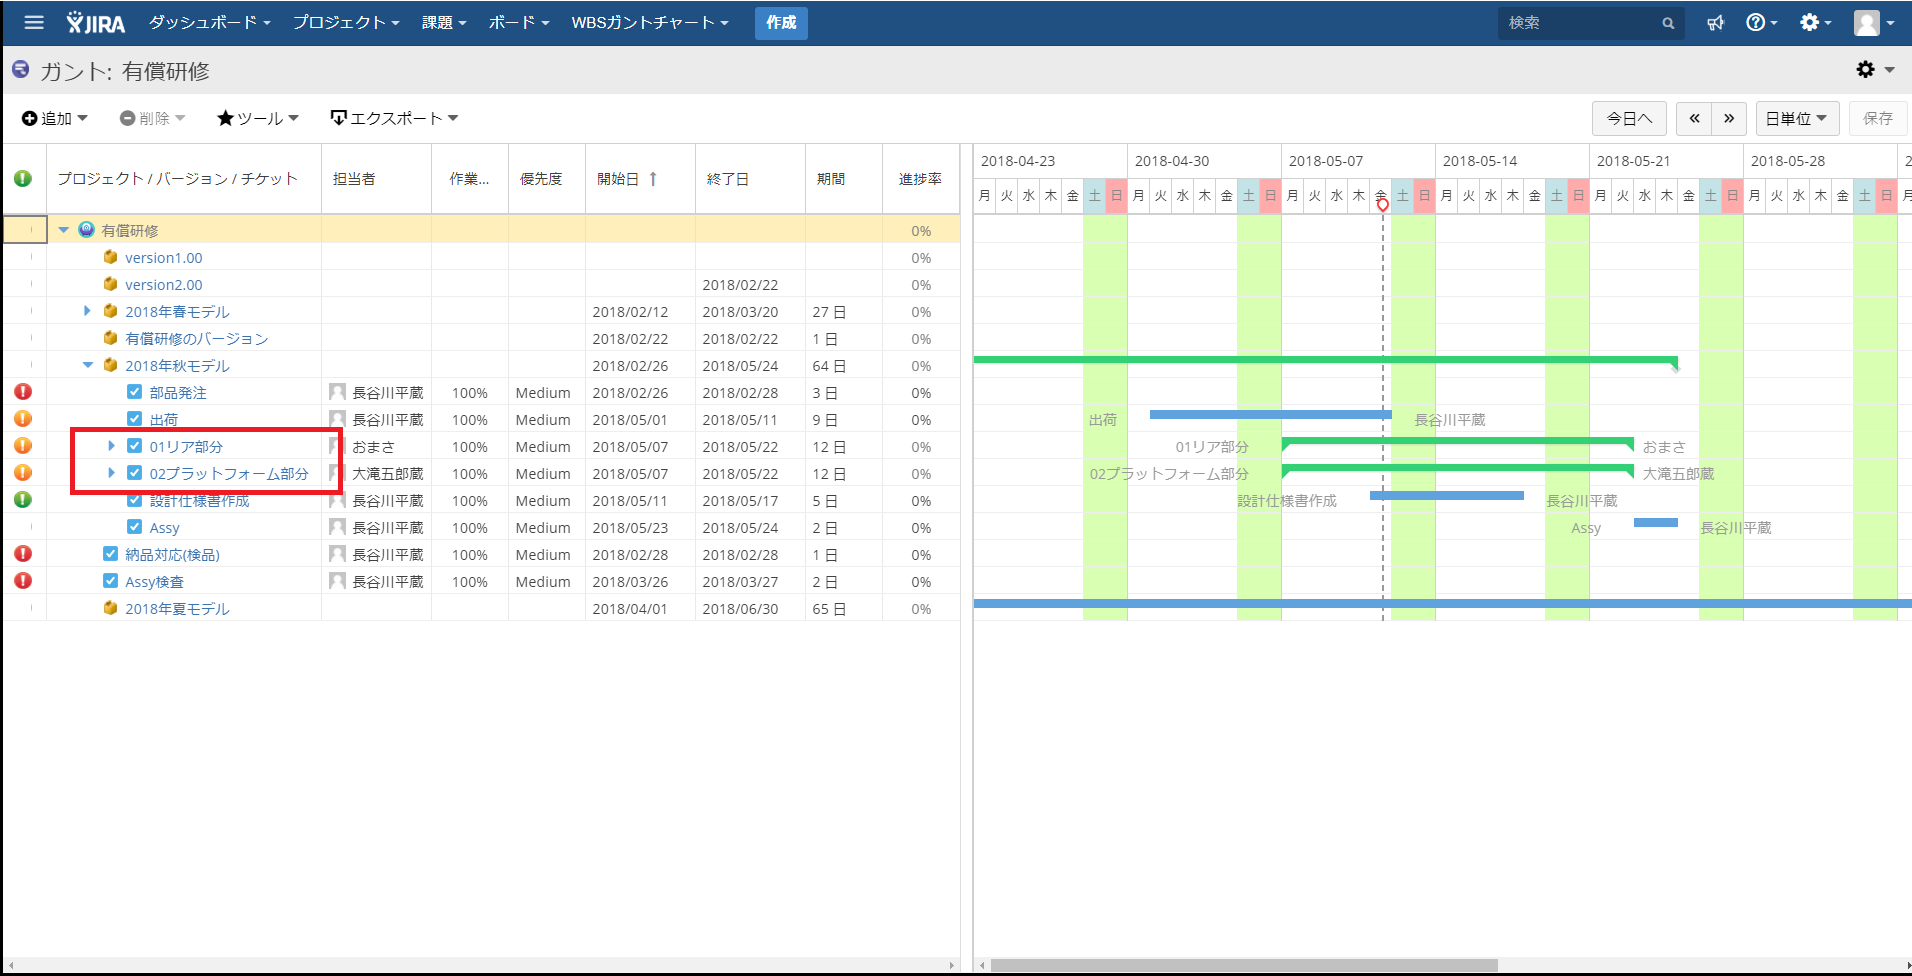Expand the 01リア部分 ticket
The width and height of the screenshot is (1912, 976).
(111, 446)
